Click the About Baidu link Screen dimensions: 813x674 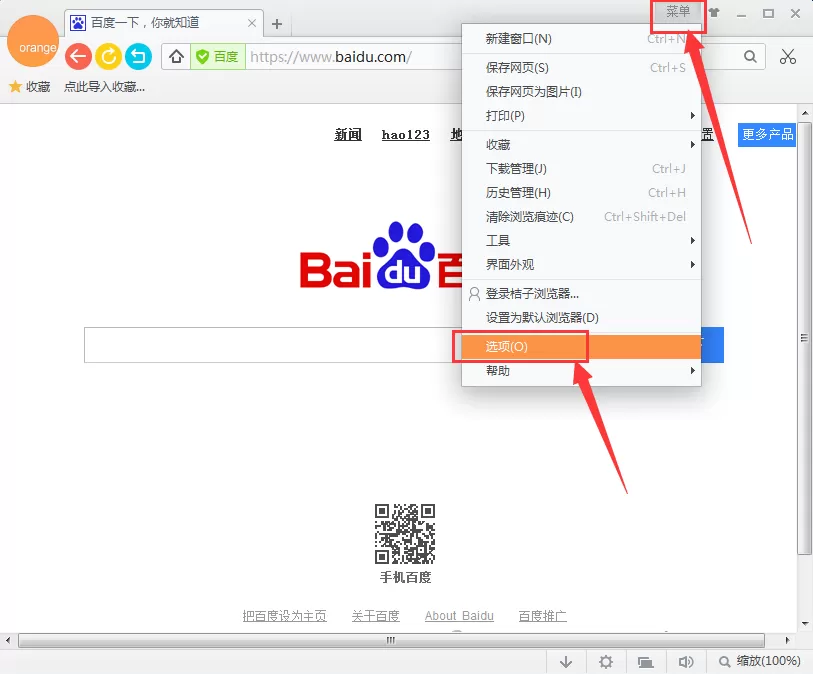pos(459,616)
